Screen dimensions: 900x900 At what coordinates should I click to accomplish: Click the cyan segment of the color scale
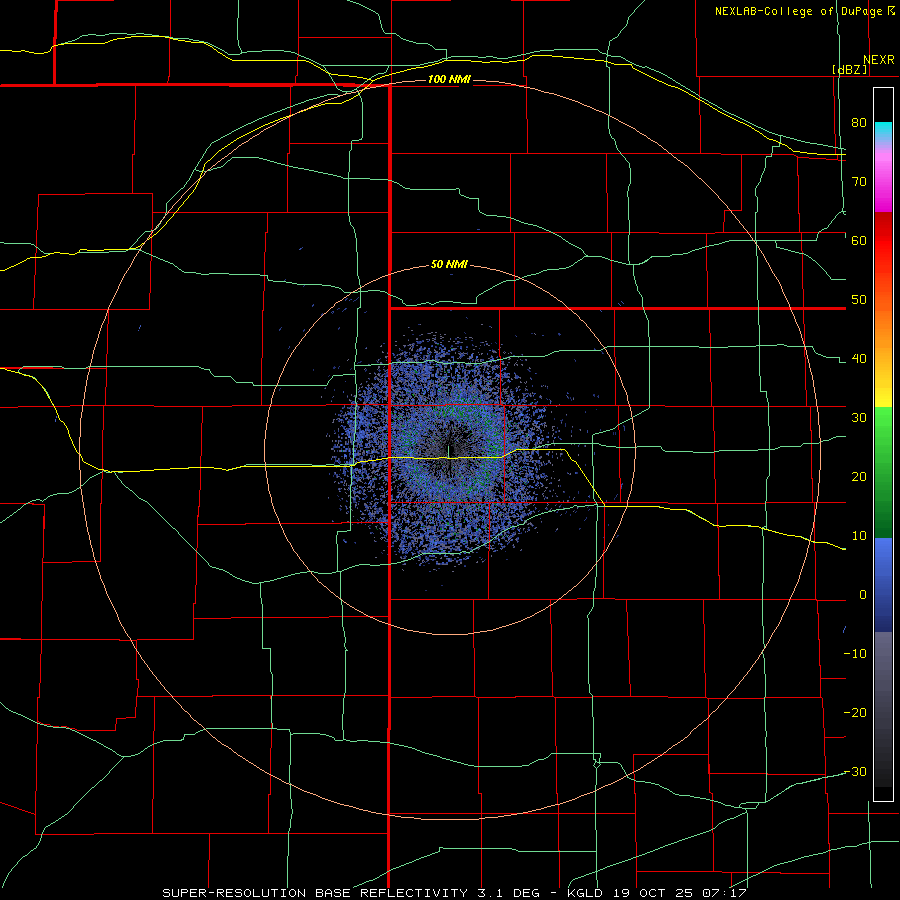(x=883, y=130)
